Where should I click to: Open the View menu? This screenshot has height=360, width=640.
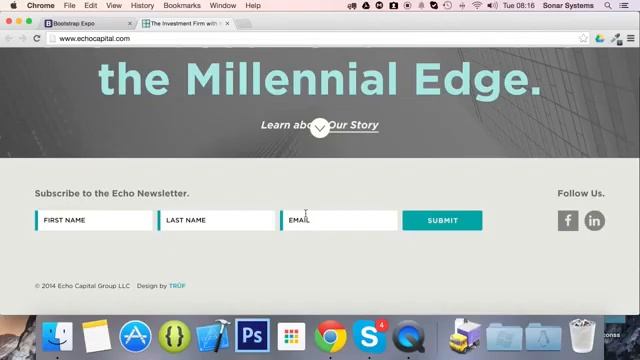click(114, 6)
